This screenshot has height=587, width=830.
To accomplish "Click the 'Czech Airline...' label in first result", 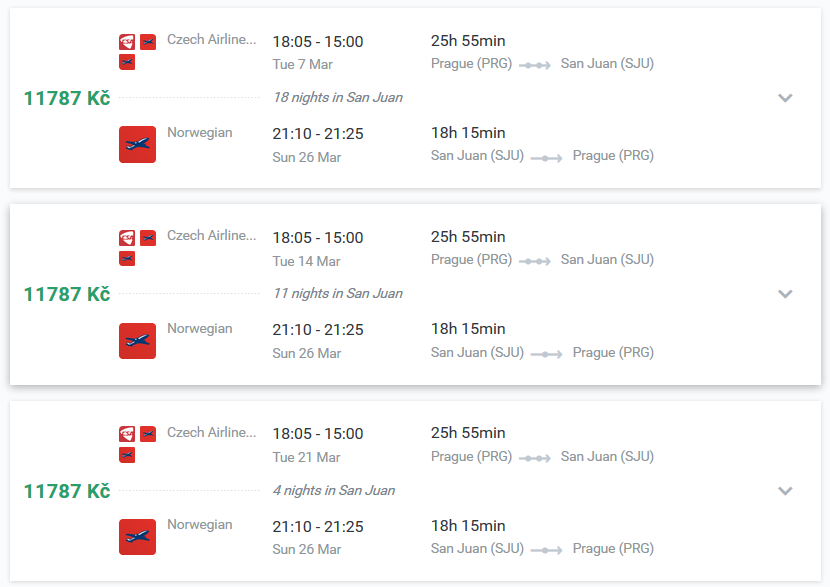I will click(x=212, y=39).
